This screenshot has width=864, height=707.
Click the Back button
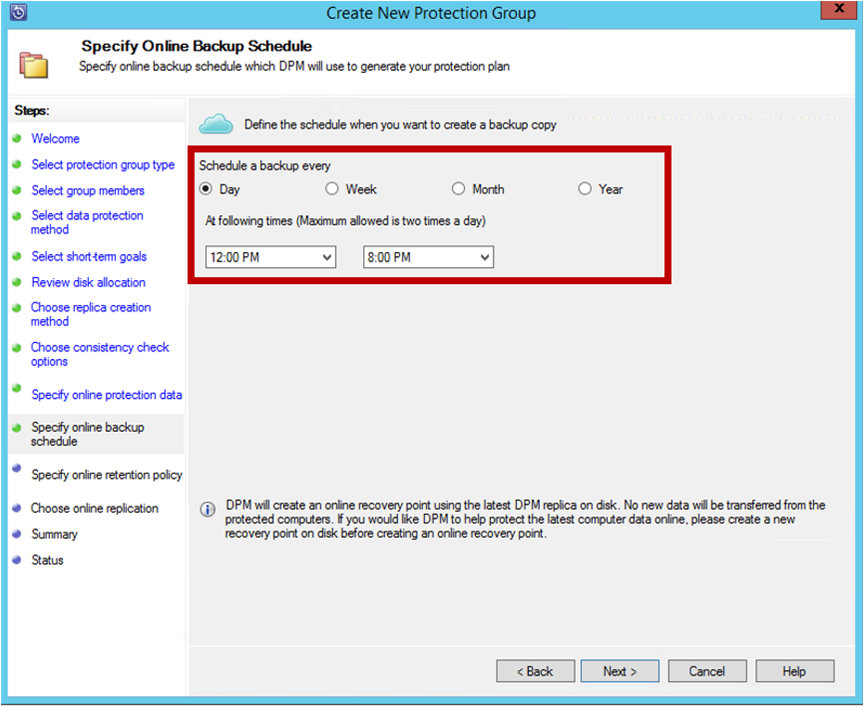point(535,671)
